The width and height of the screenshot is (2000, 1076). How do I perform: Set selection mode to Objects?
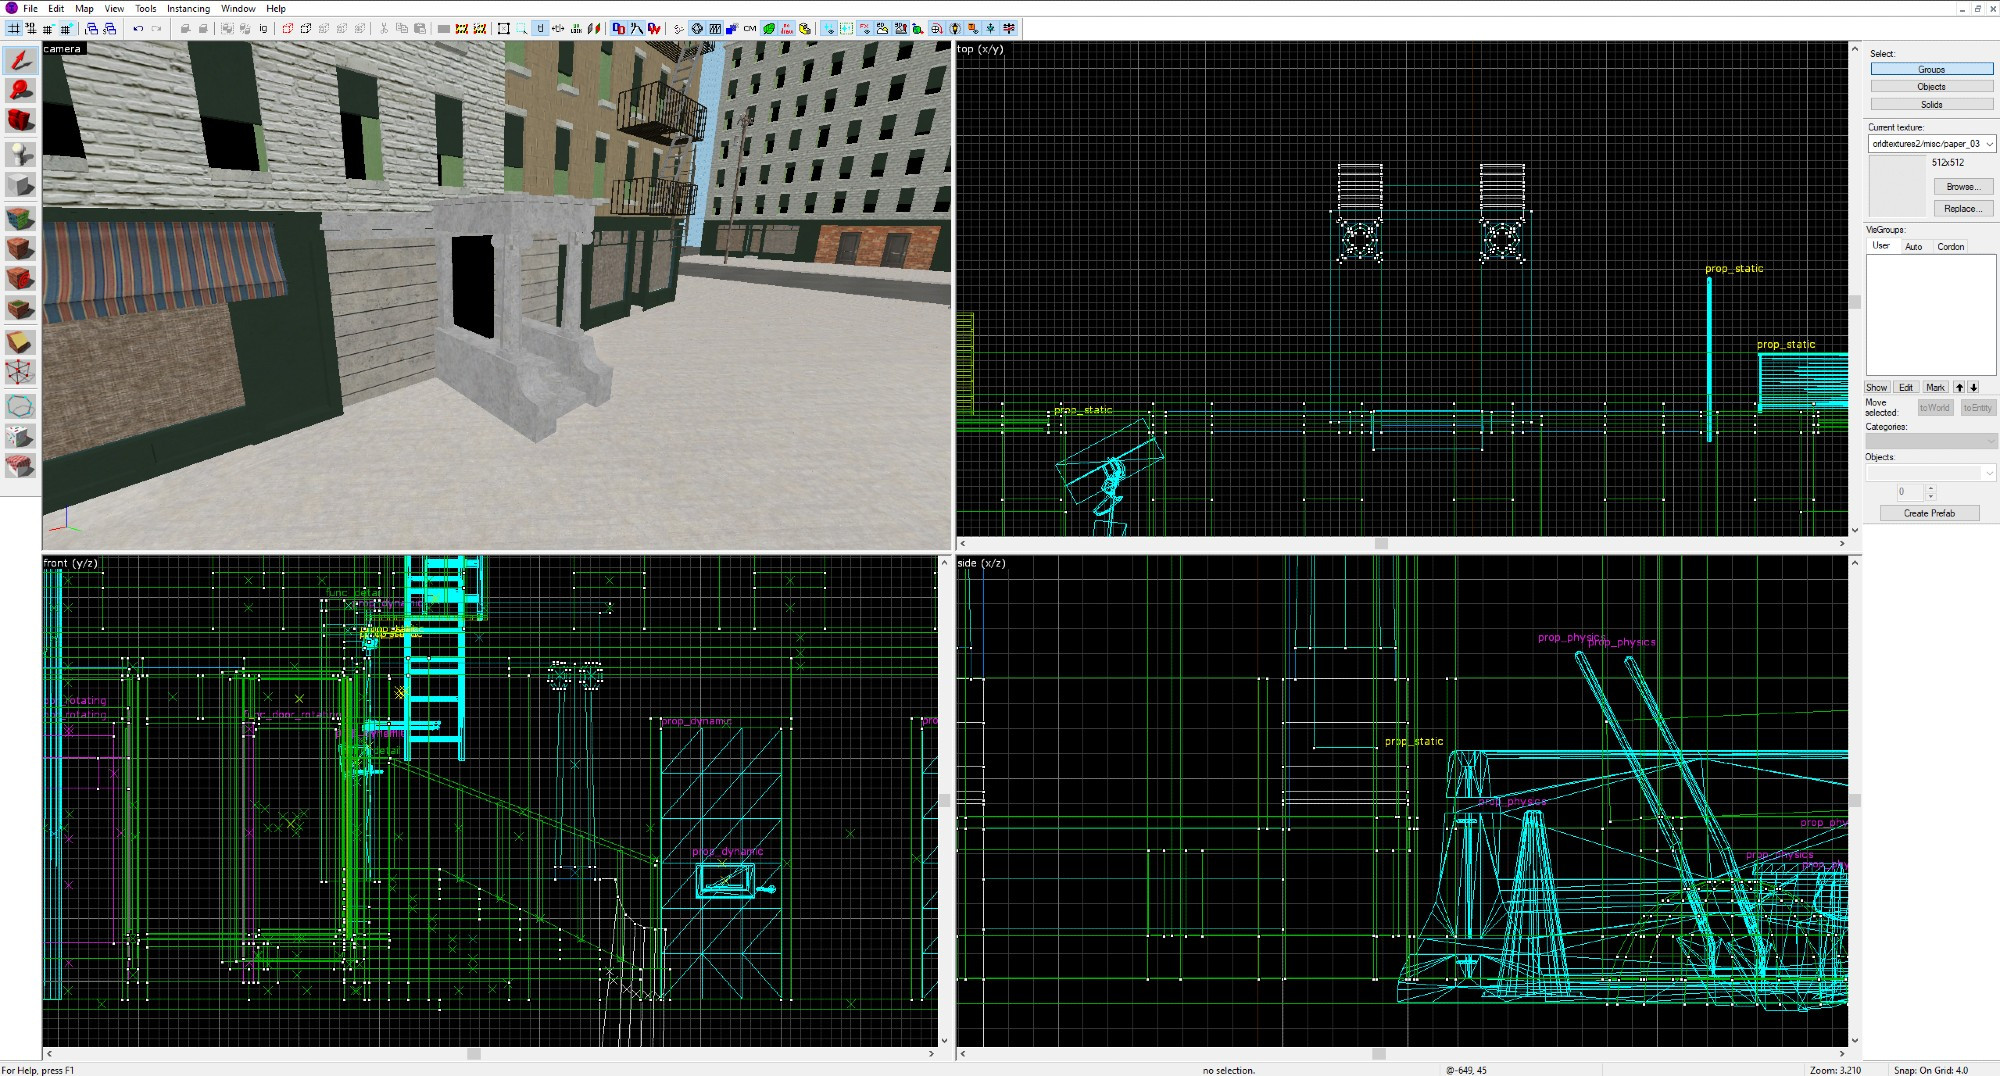(x=1931, y=87)
